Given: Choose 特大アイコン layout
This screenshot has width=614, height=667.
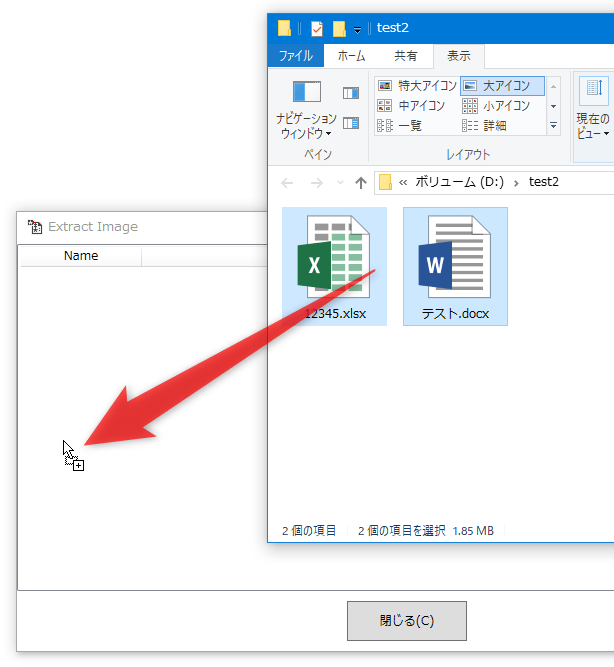Looking at the screenshot, I should click(x=417, y=86).
